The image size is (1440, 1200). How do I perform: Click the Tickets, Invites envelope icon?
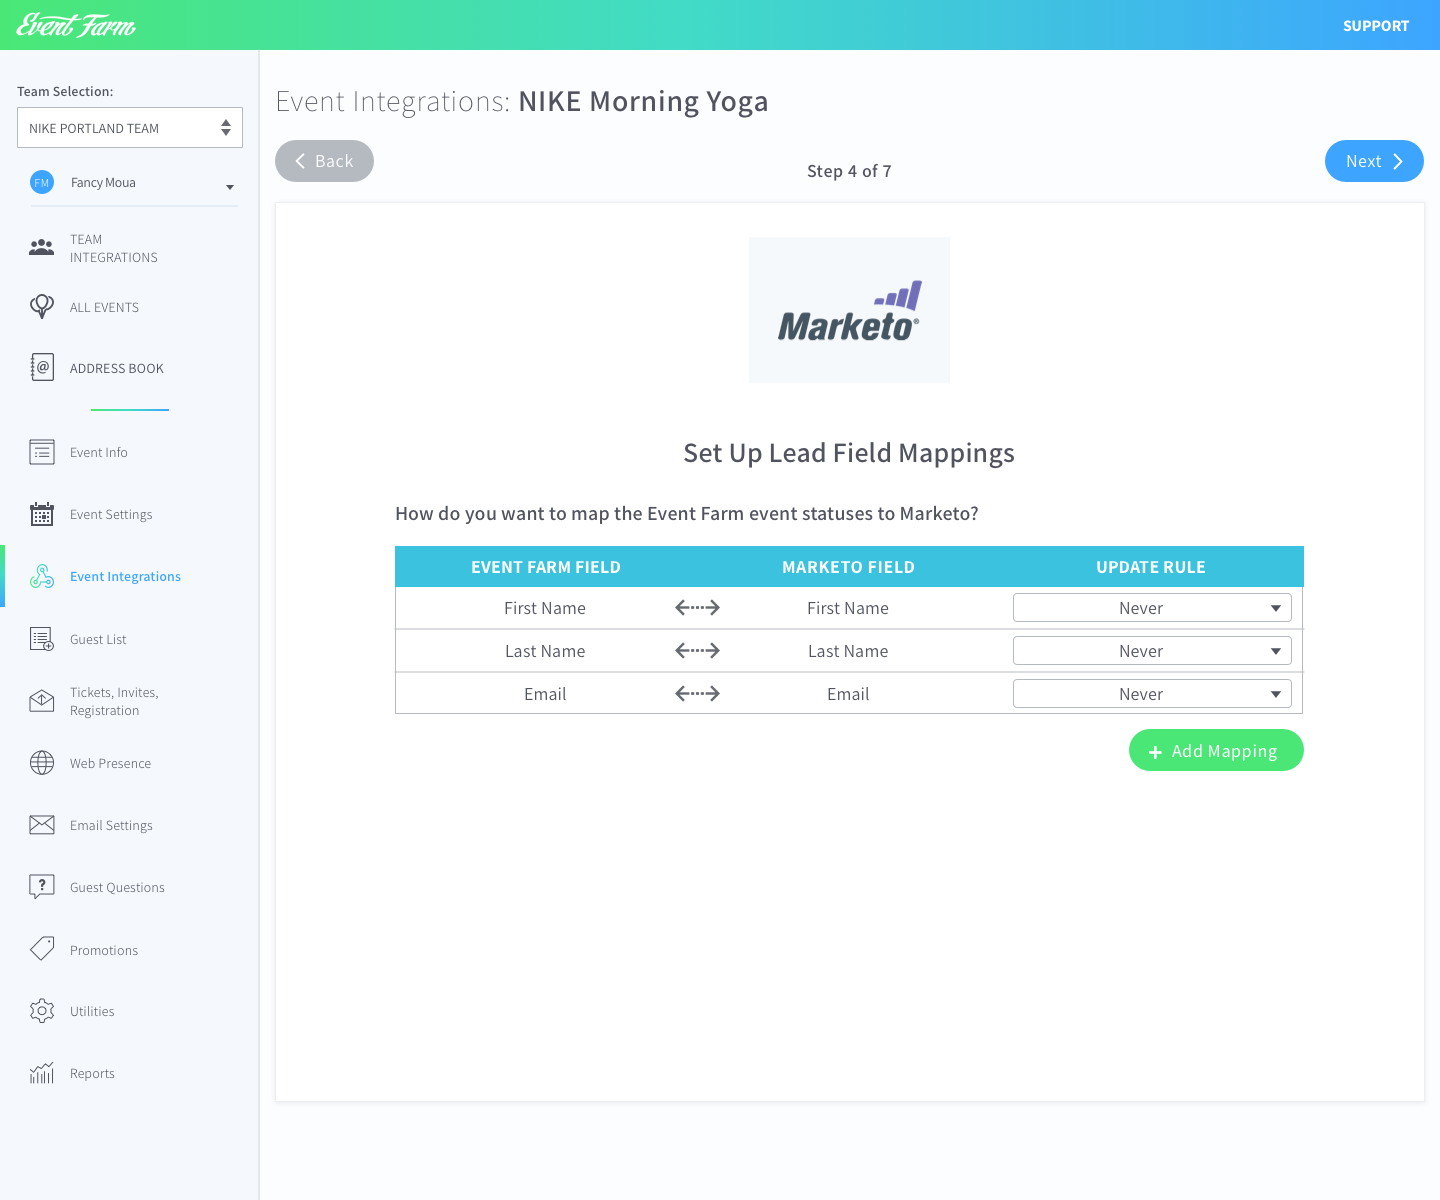click(x=42, y=701)
